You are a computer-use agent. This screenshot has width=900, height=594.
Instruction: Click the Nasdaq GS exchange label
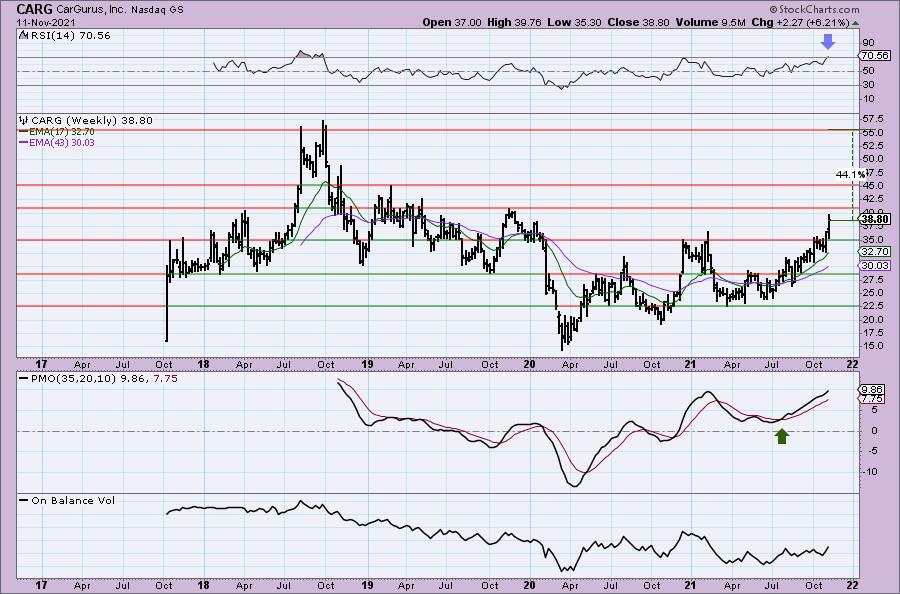[x=157, y=10]
